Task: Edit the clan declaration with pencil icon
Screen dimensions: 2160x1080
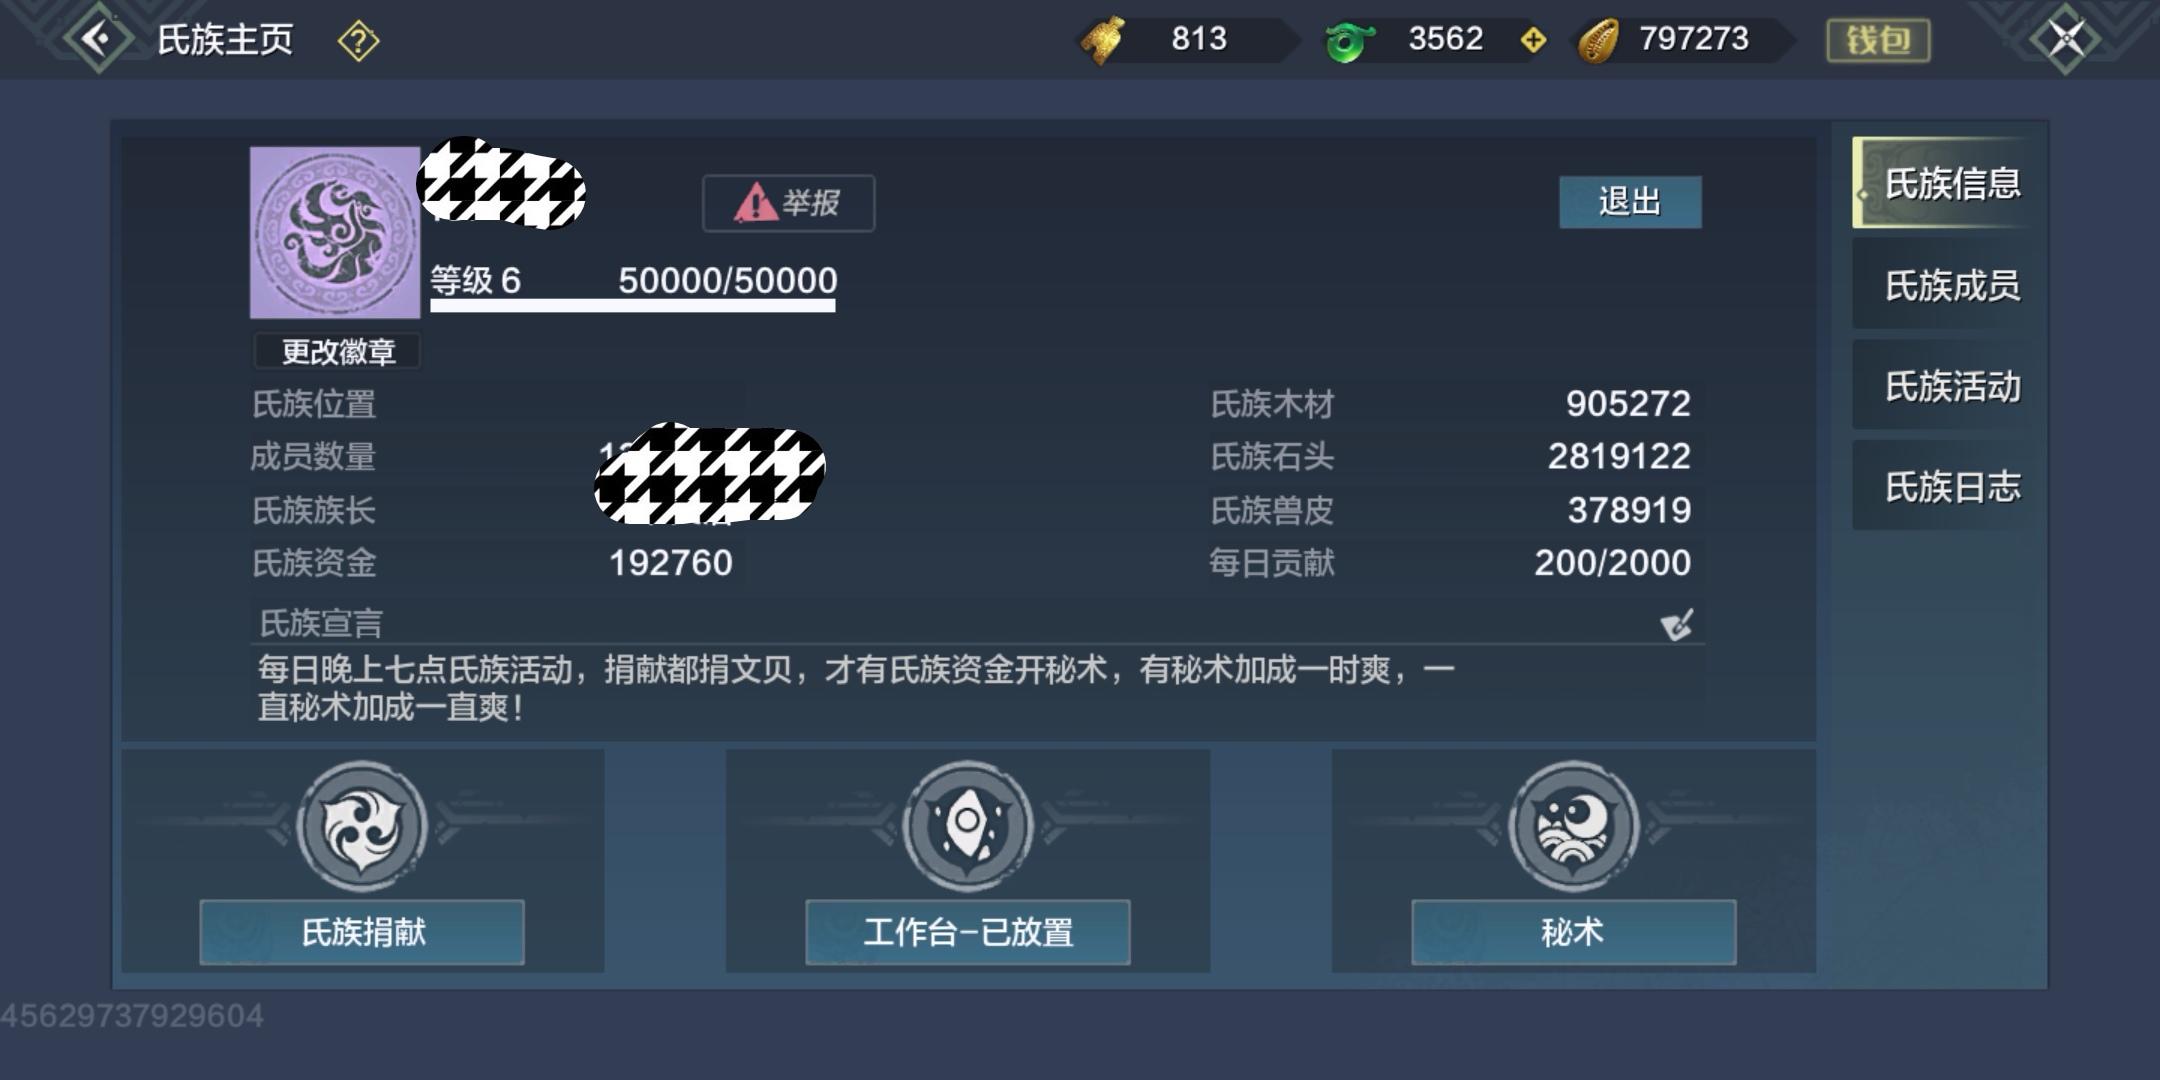Action: [x=1677, y=625]
